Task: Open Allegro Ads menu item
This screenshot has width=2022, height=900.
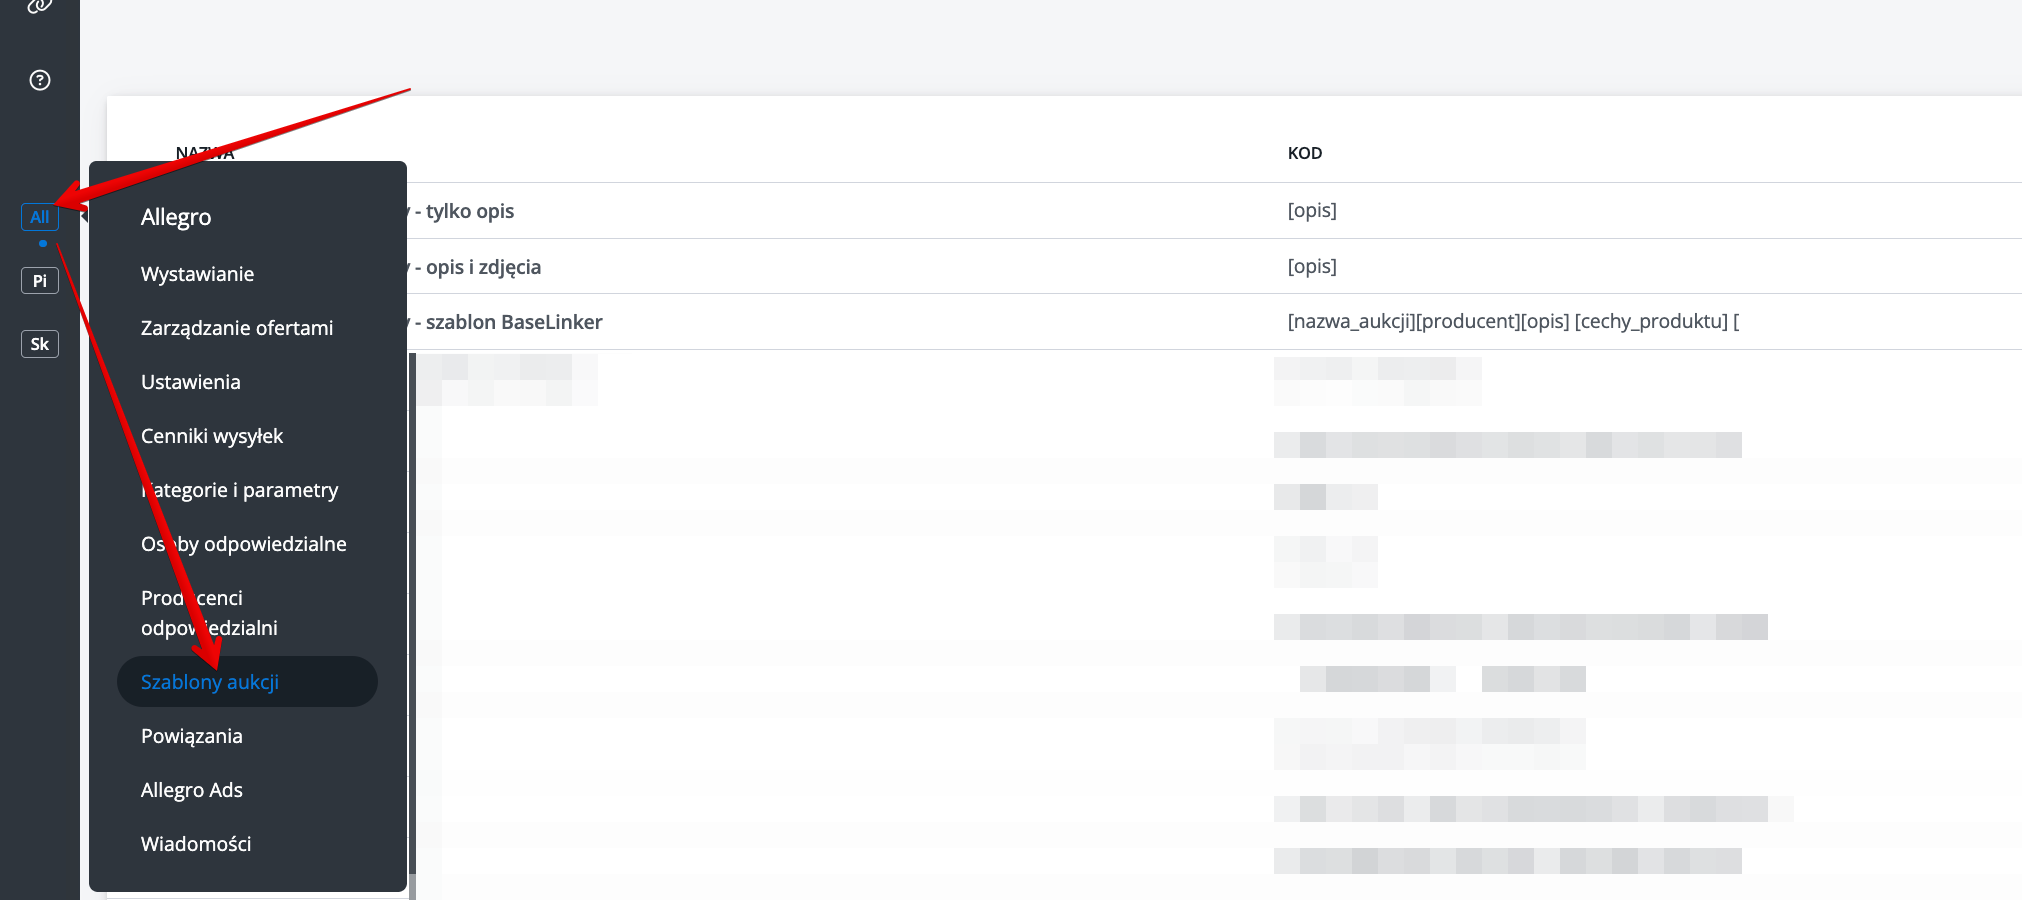Action: 192,790
